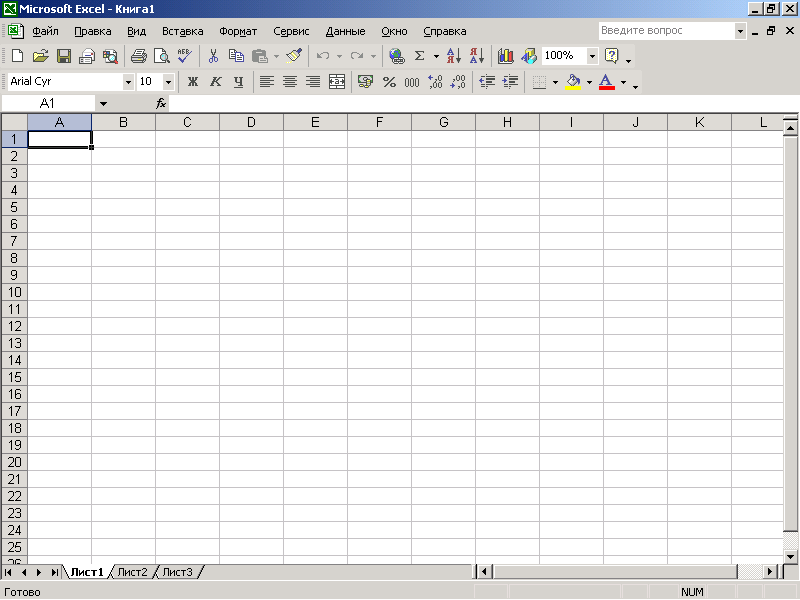This screenshot has height=600, width=800.
Task: Select the Format Painter brush
Action: [x=294, y=56]
